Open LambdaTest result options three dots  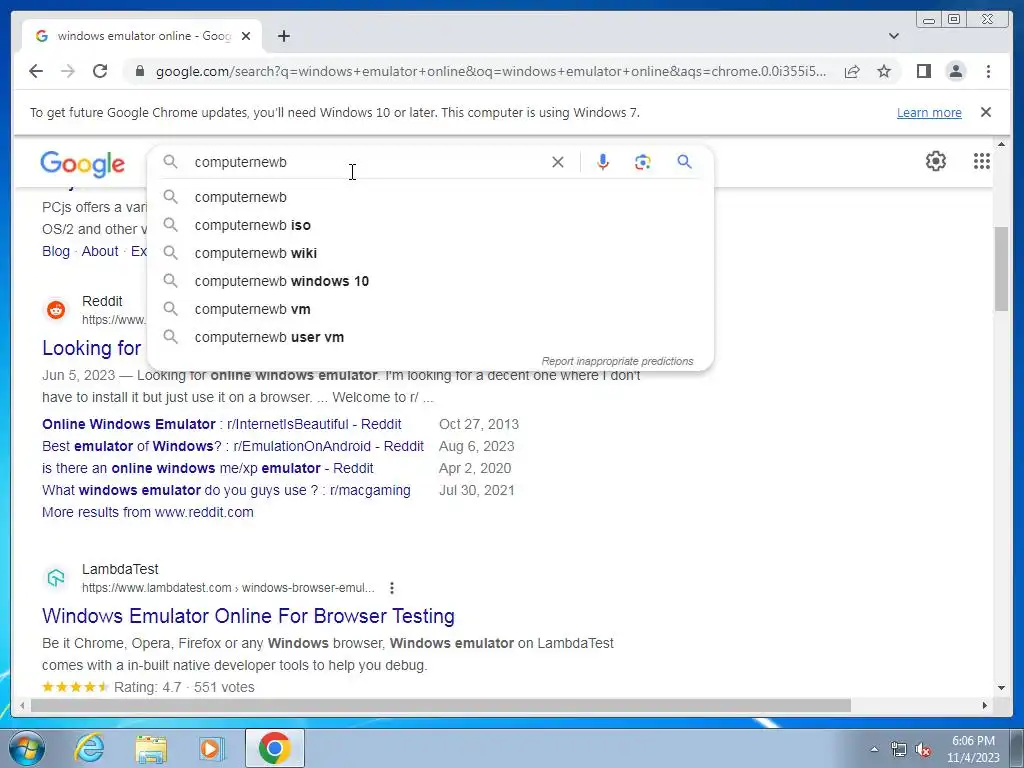(391, 588)
